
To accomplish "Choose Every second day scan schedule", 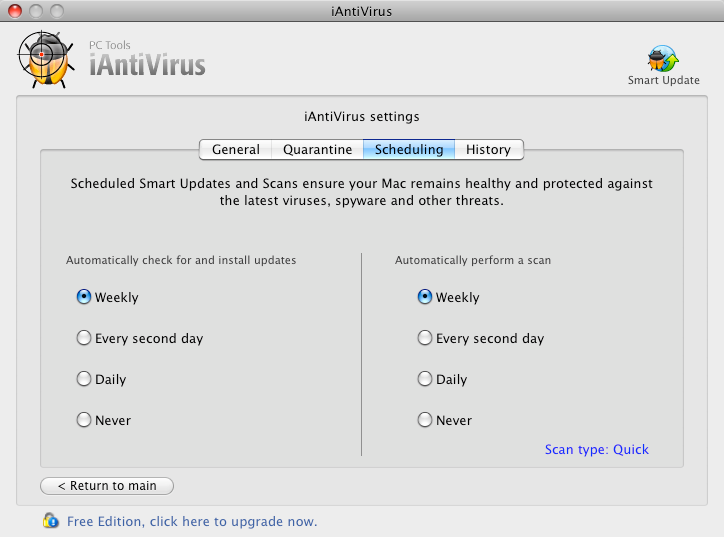I will click(425, 338).
